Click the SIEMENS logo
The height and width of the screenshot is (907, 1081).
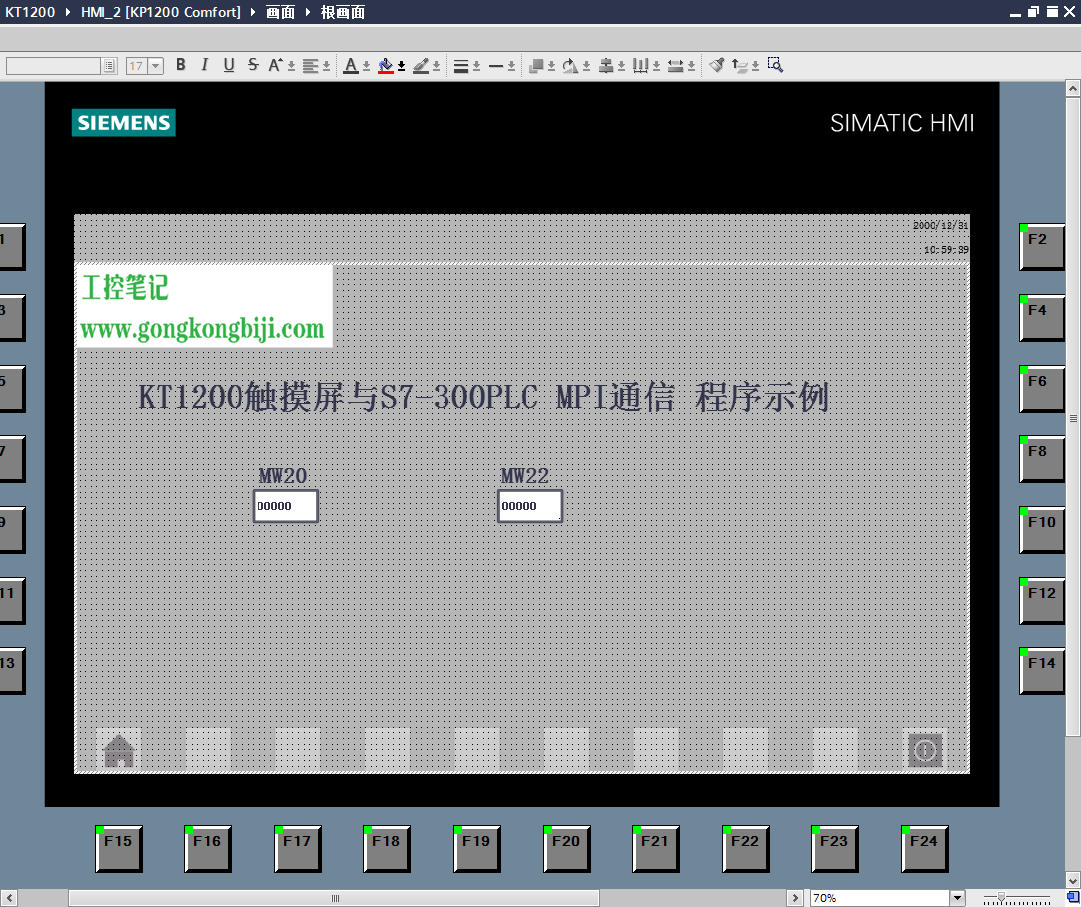[123, 123]
